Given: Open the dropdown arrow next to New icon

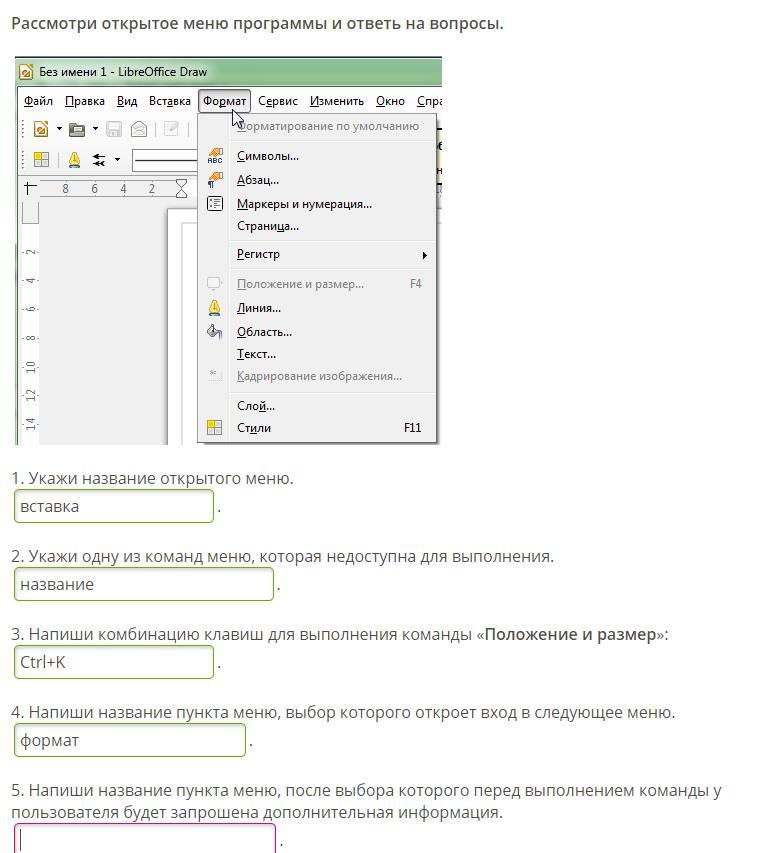Looking at the screenshot, I should click(x=59, y=129).
